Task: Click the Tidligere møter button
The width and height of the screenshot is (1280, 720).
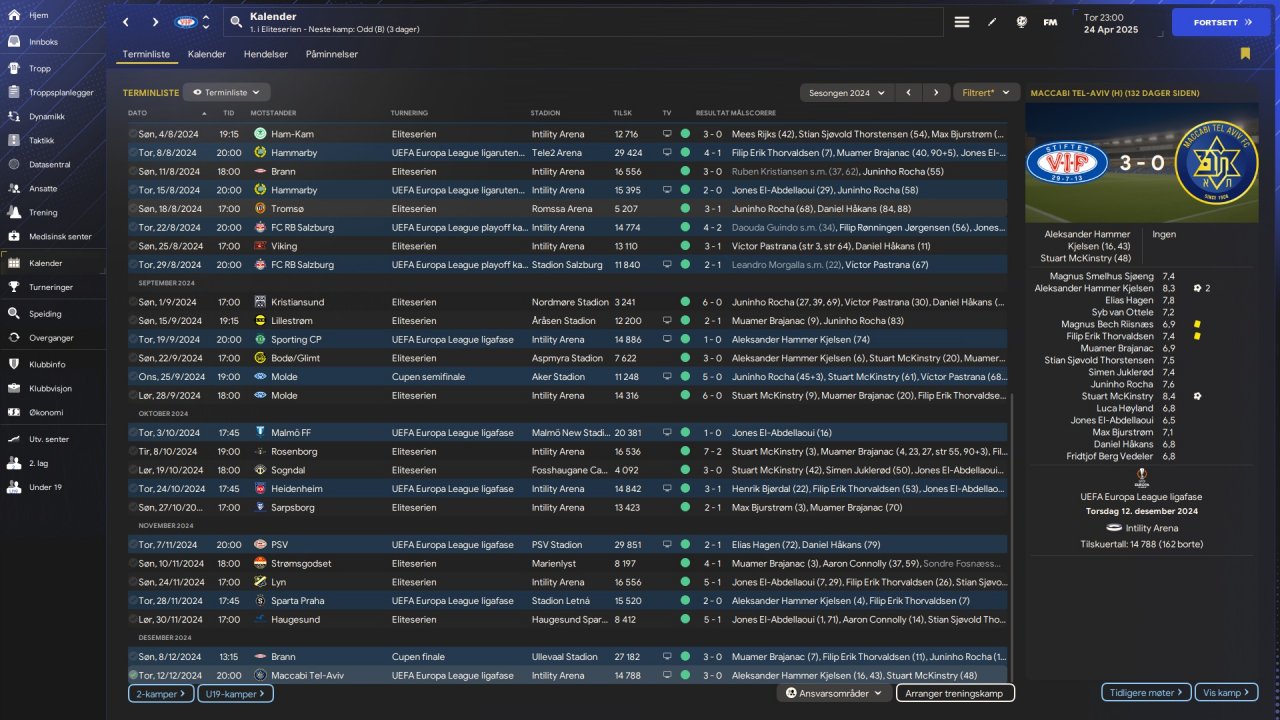Action: click(x=1147, y=692)
